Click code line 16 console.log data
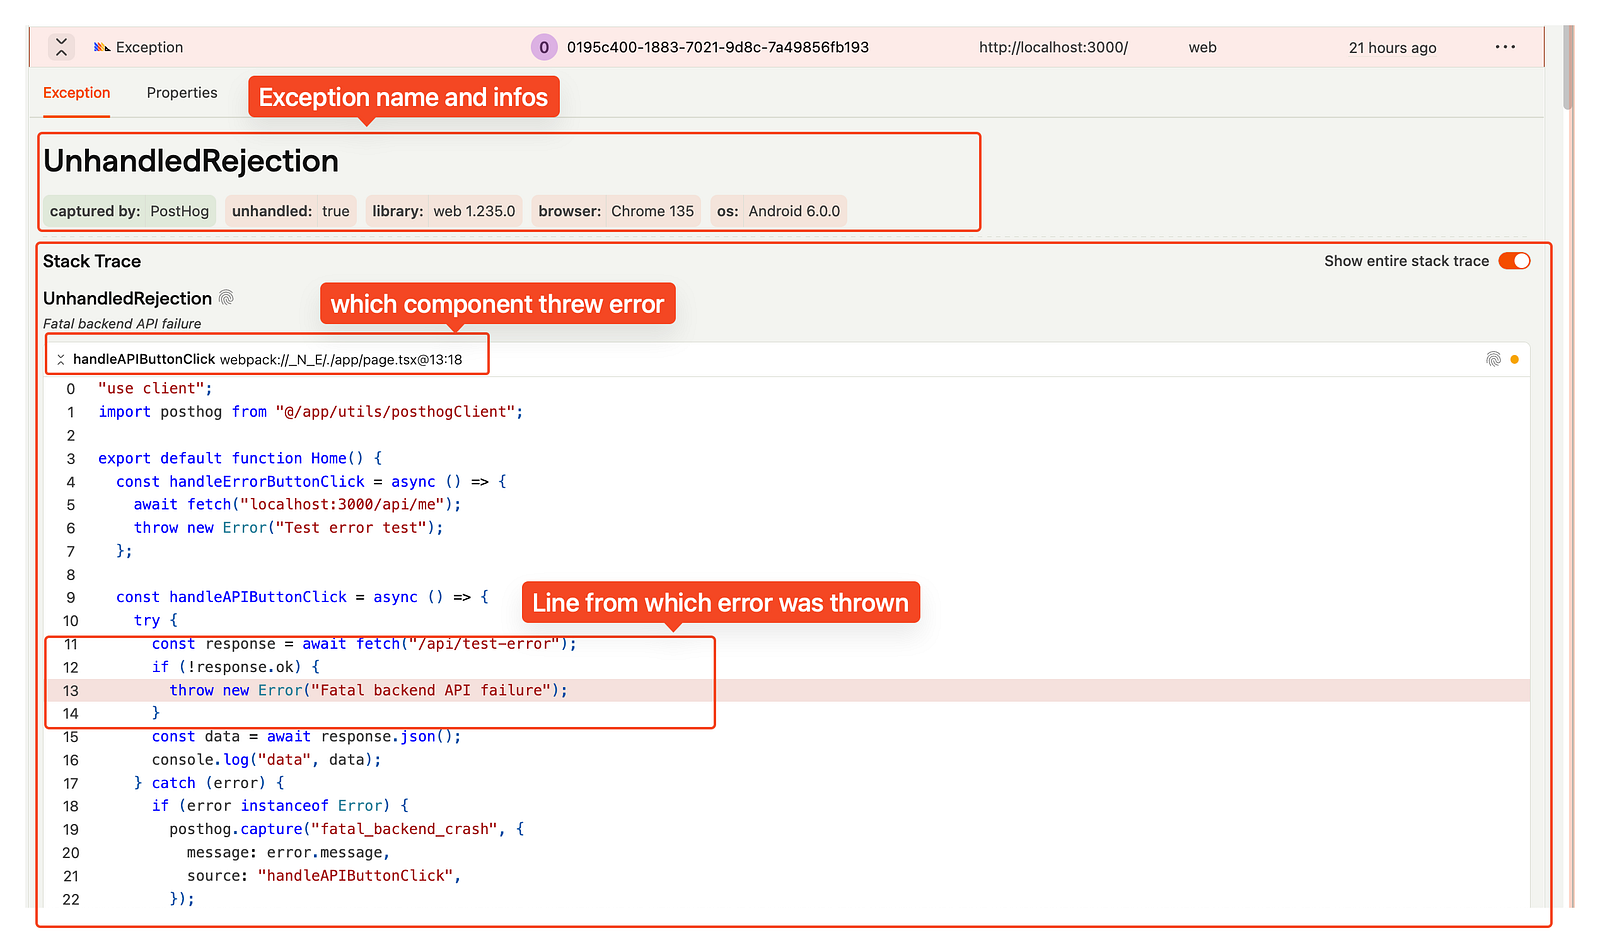 pos(266,760)
